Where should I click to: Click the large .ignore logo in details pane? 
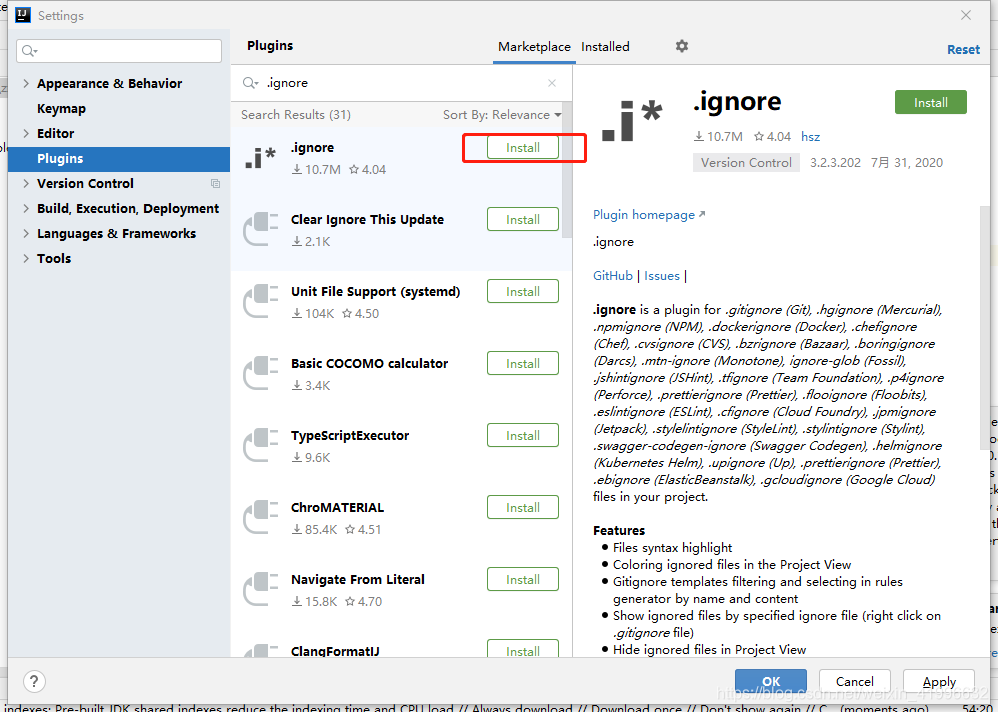[x=631, y=121]
